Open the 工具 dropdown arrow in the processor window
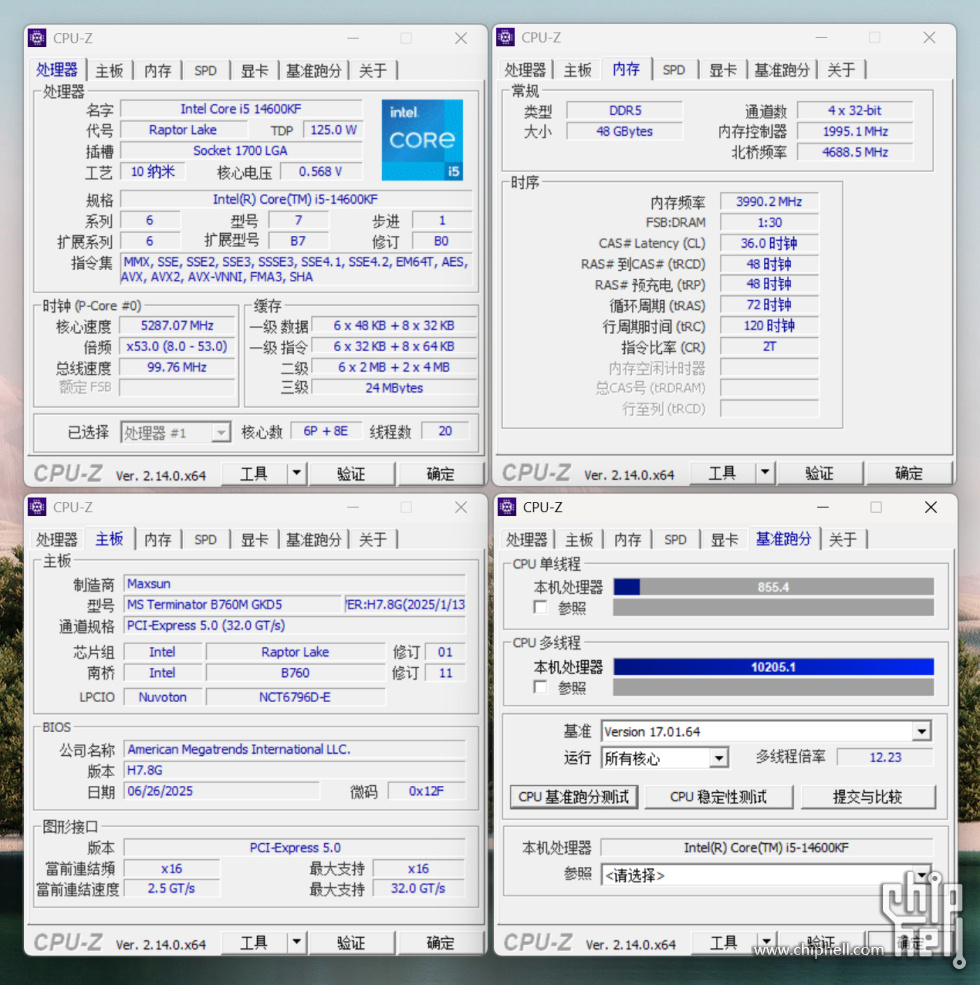Viewport: 980px width, 985px height. (297, 473)
